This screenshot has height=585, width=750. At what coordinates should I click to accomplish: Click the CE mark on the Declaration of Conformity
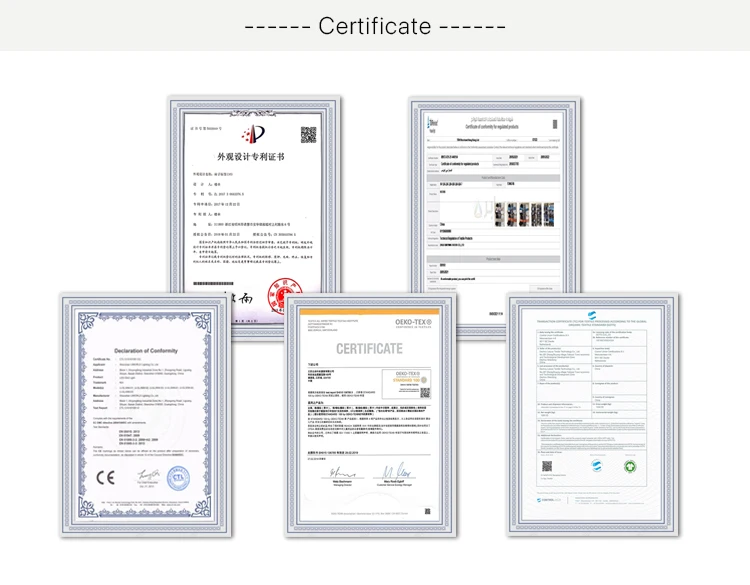coord(106,477)
